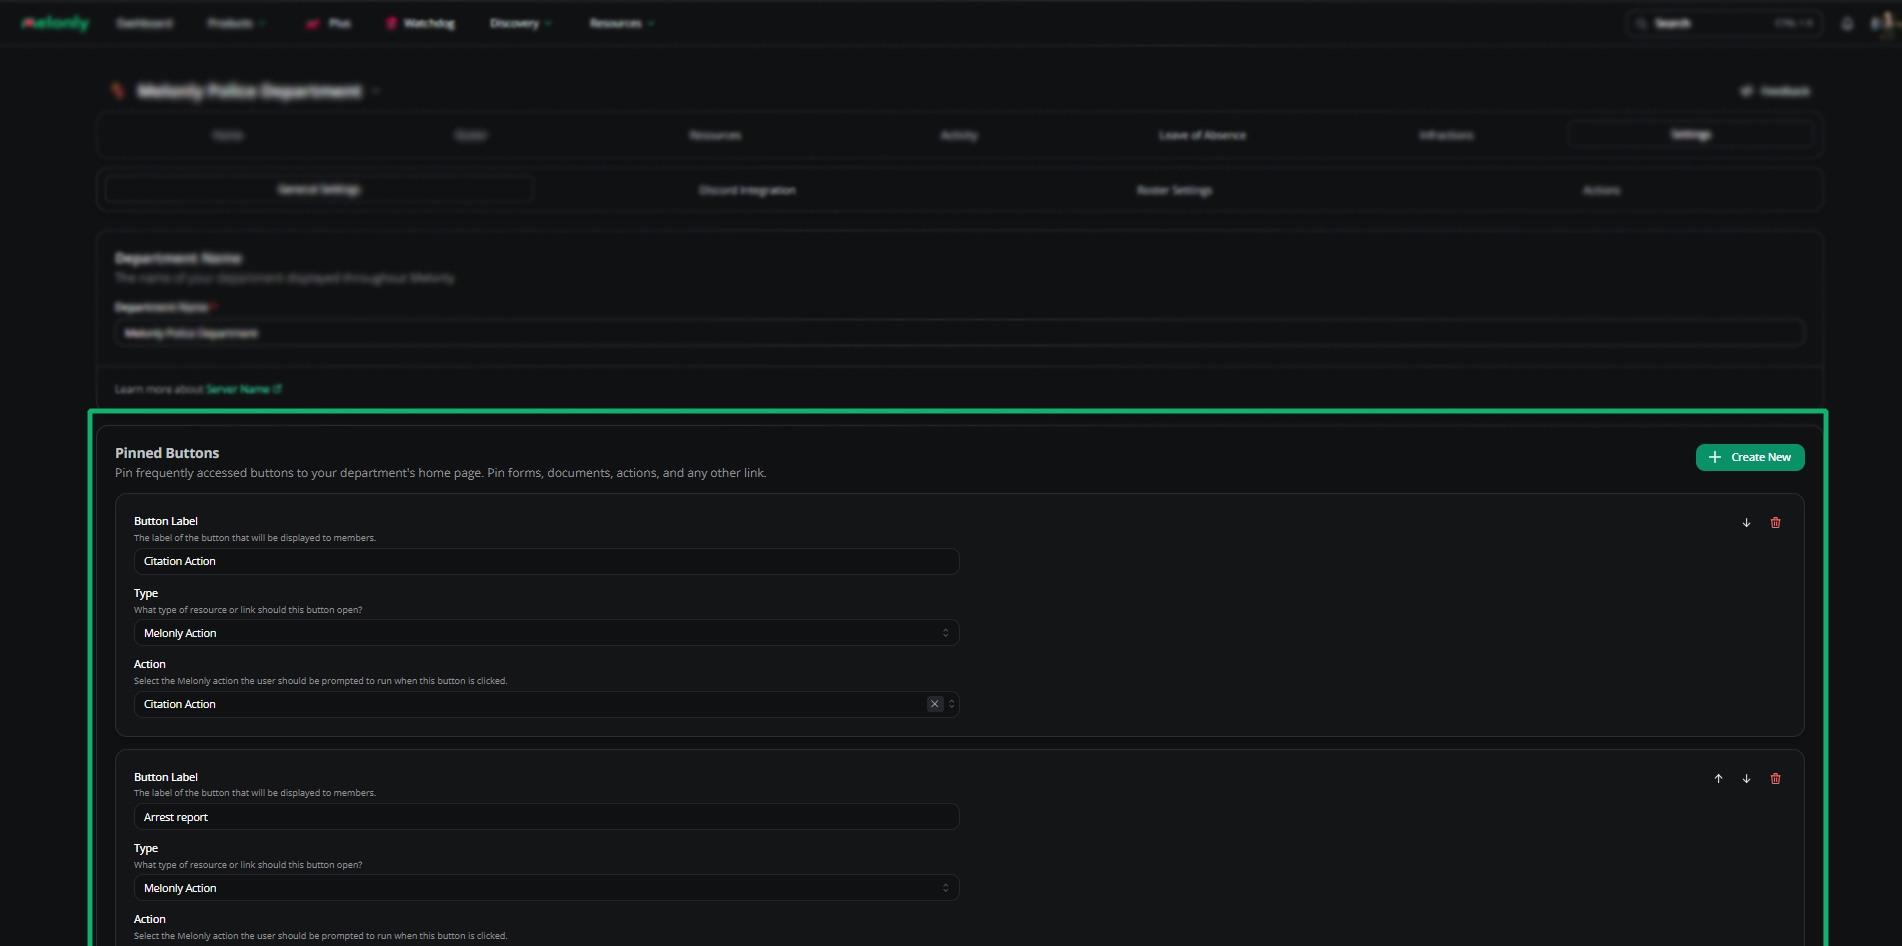Open Type dropdown for Arrest report button

coord(546,888)
